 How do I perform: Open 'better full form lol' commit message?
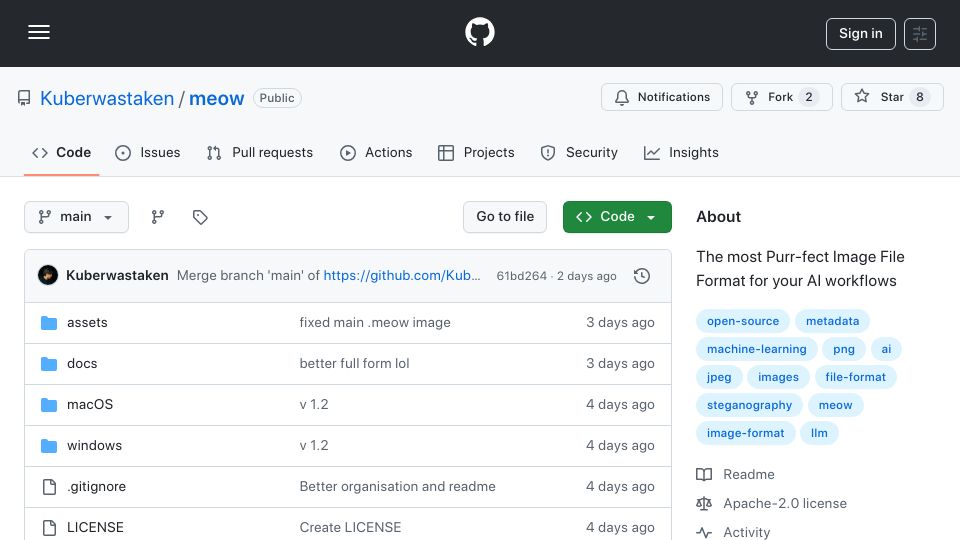pos(354,364)
